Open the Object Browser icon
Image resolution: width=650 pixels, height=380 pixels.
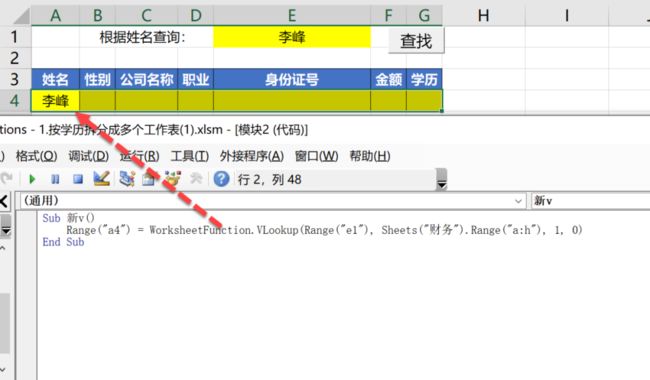pos(172,179)
